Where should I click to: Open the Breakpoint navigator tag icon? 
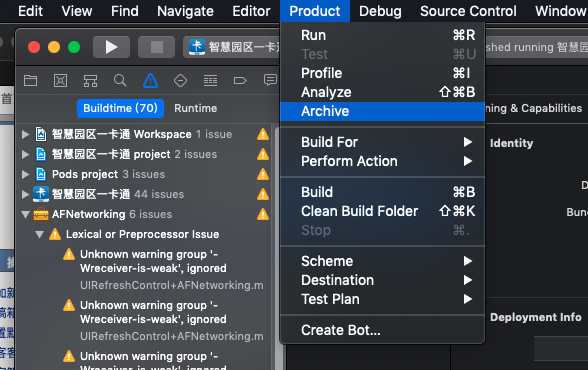pyautogui.click(x=240, y=80)
